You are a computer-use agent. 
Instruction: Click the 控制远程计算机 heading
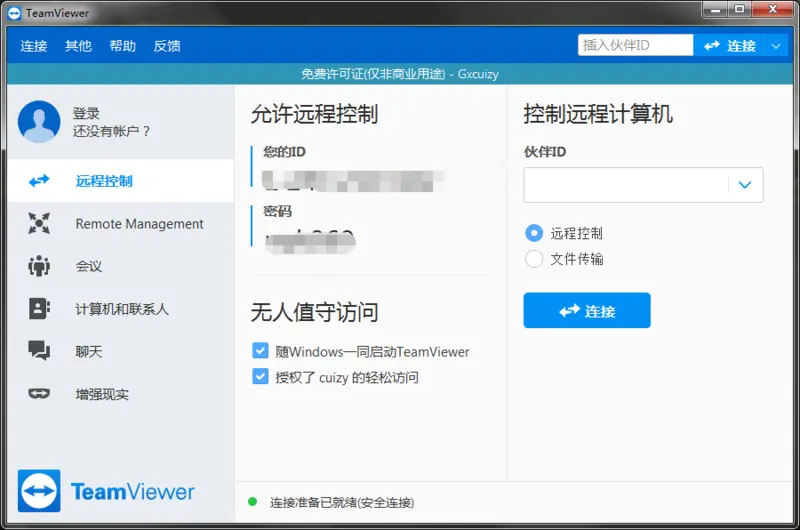point(598,114)
